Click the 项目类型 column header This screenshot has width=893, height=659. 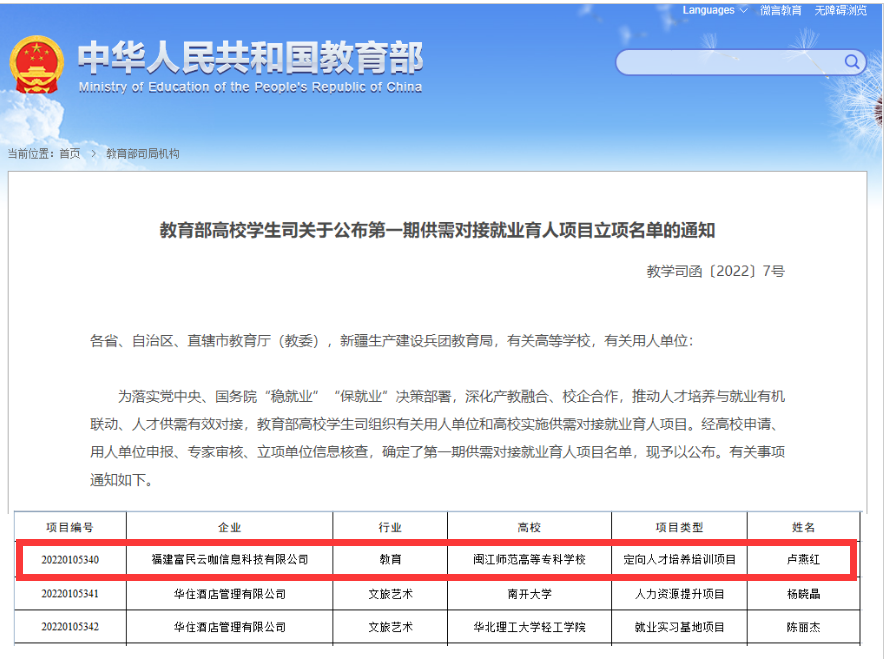click(x=679, y=527)
